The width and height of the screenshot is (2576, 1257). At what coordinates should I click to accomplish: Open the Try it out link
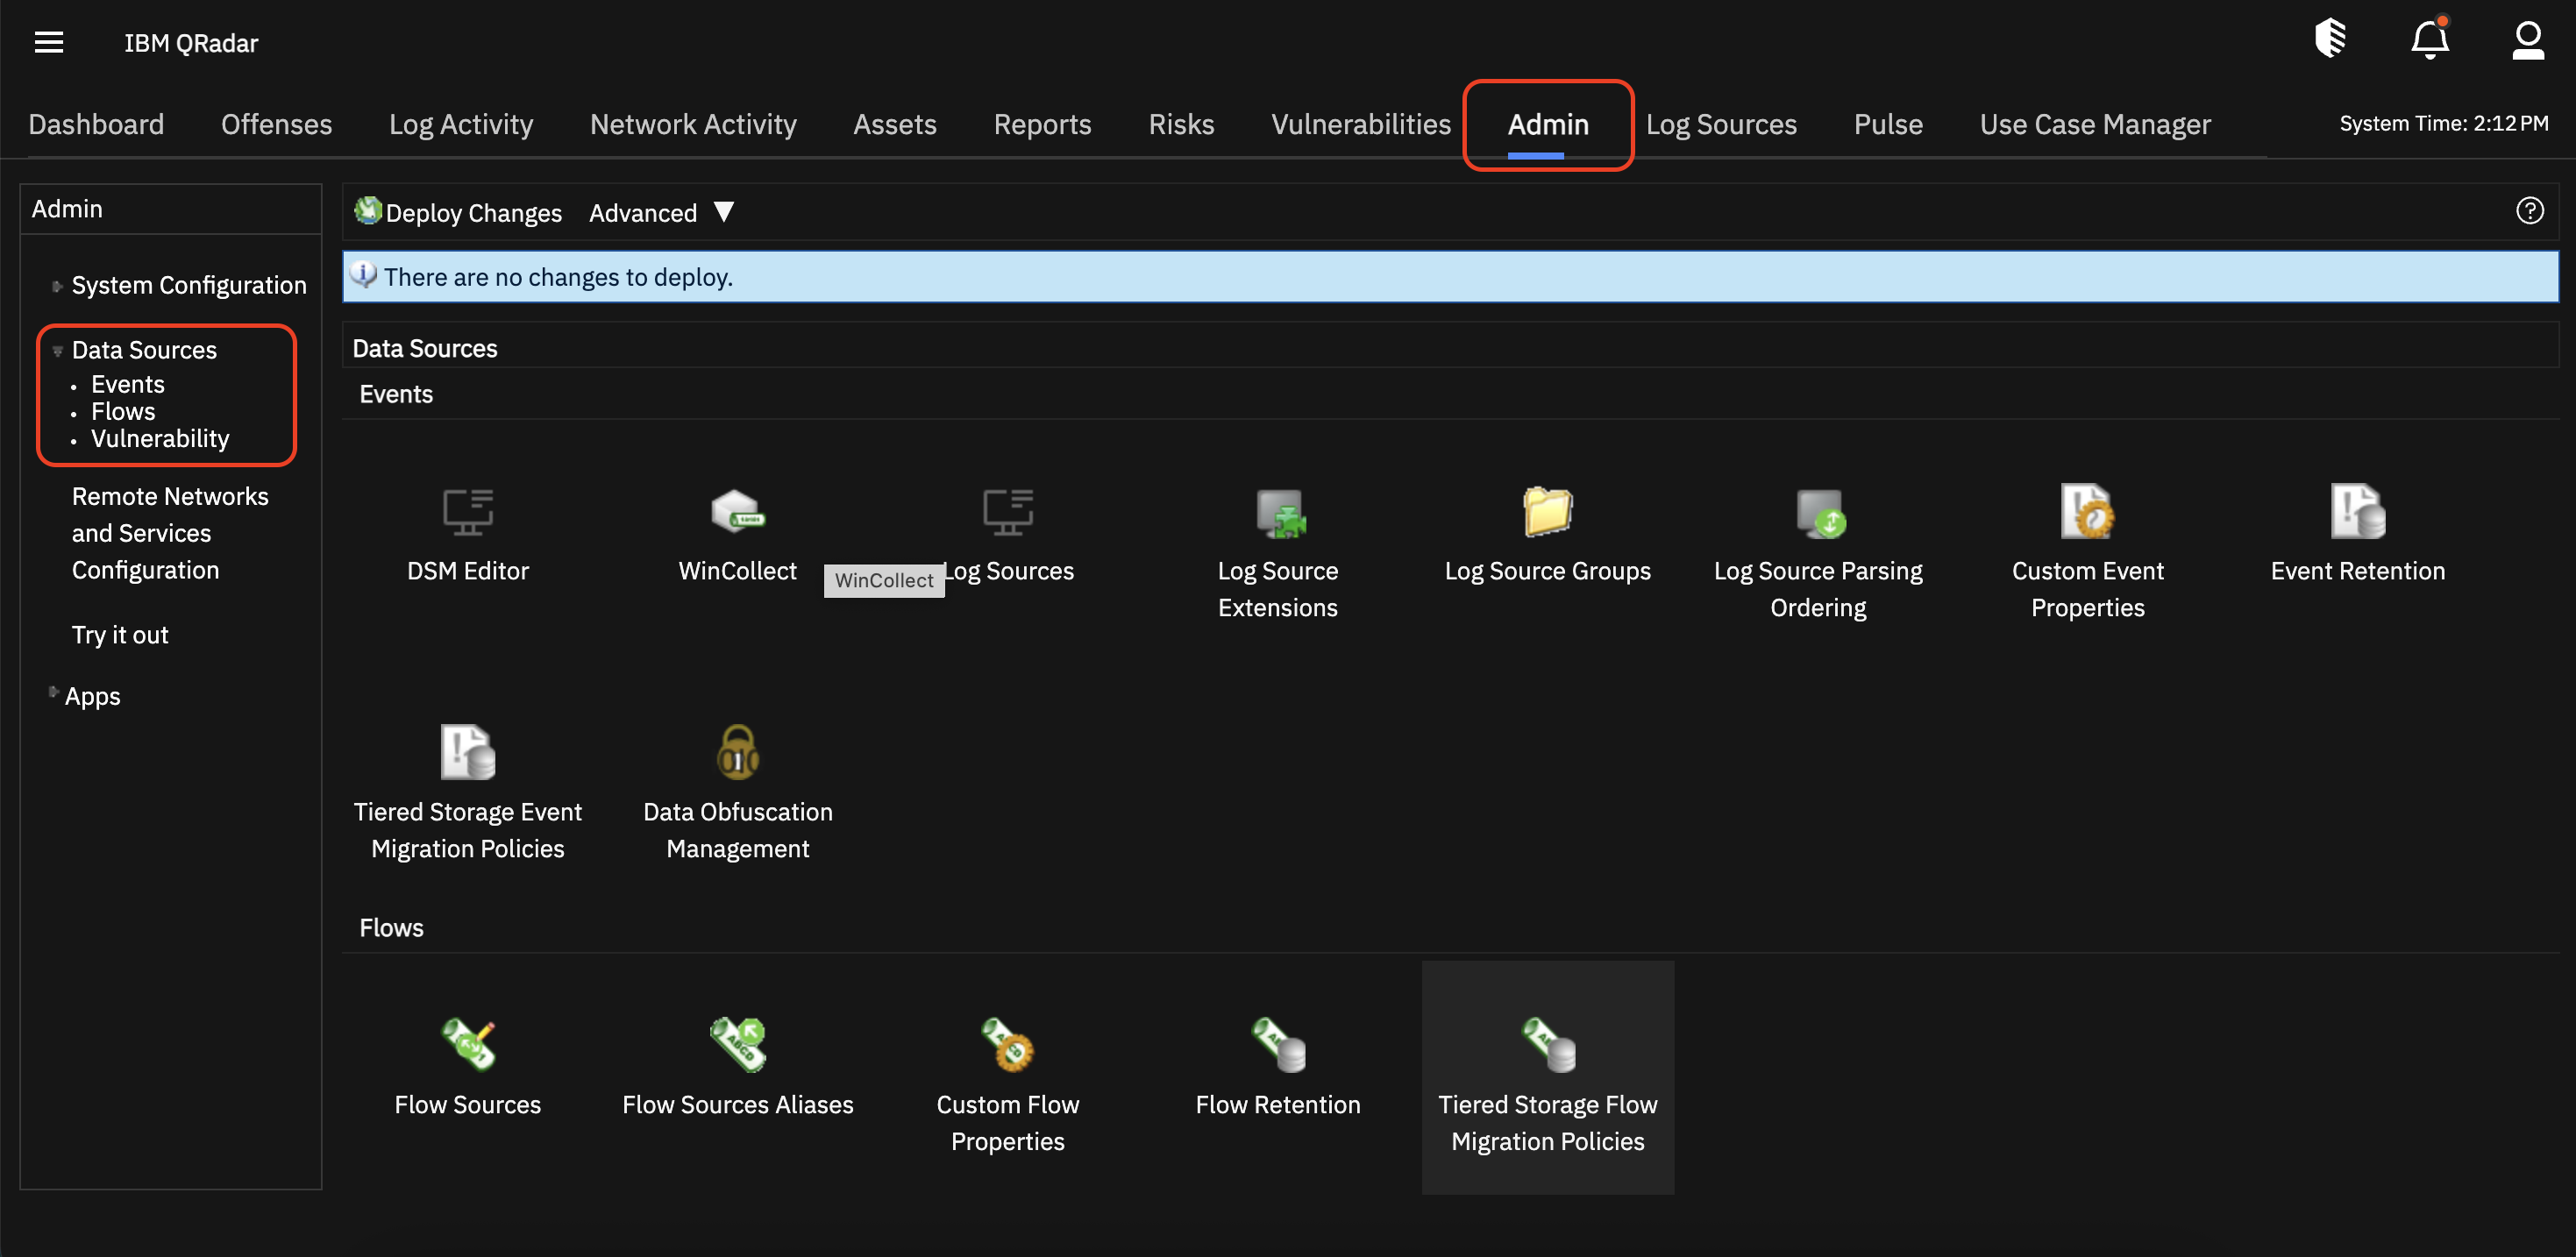tap(119, 634)
